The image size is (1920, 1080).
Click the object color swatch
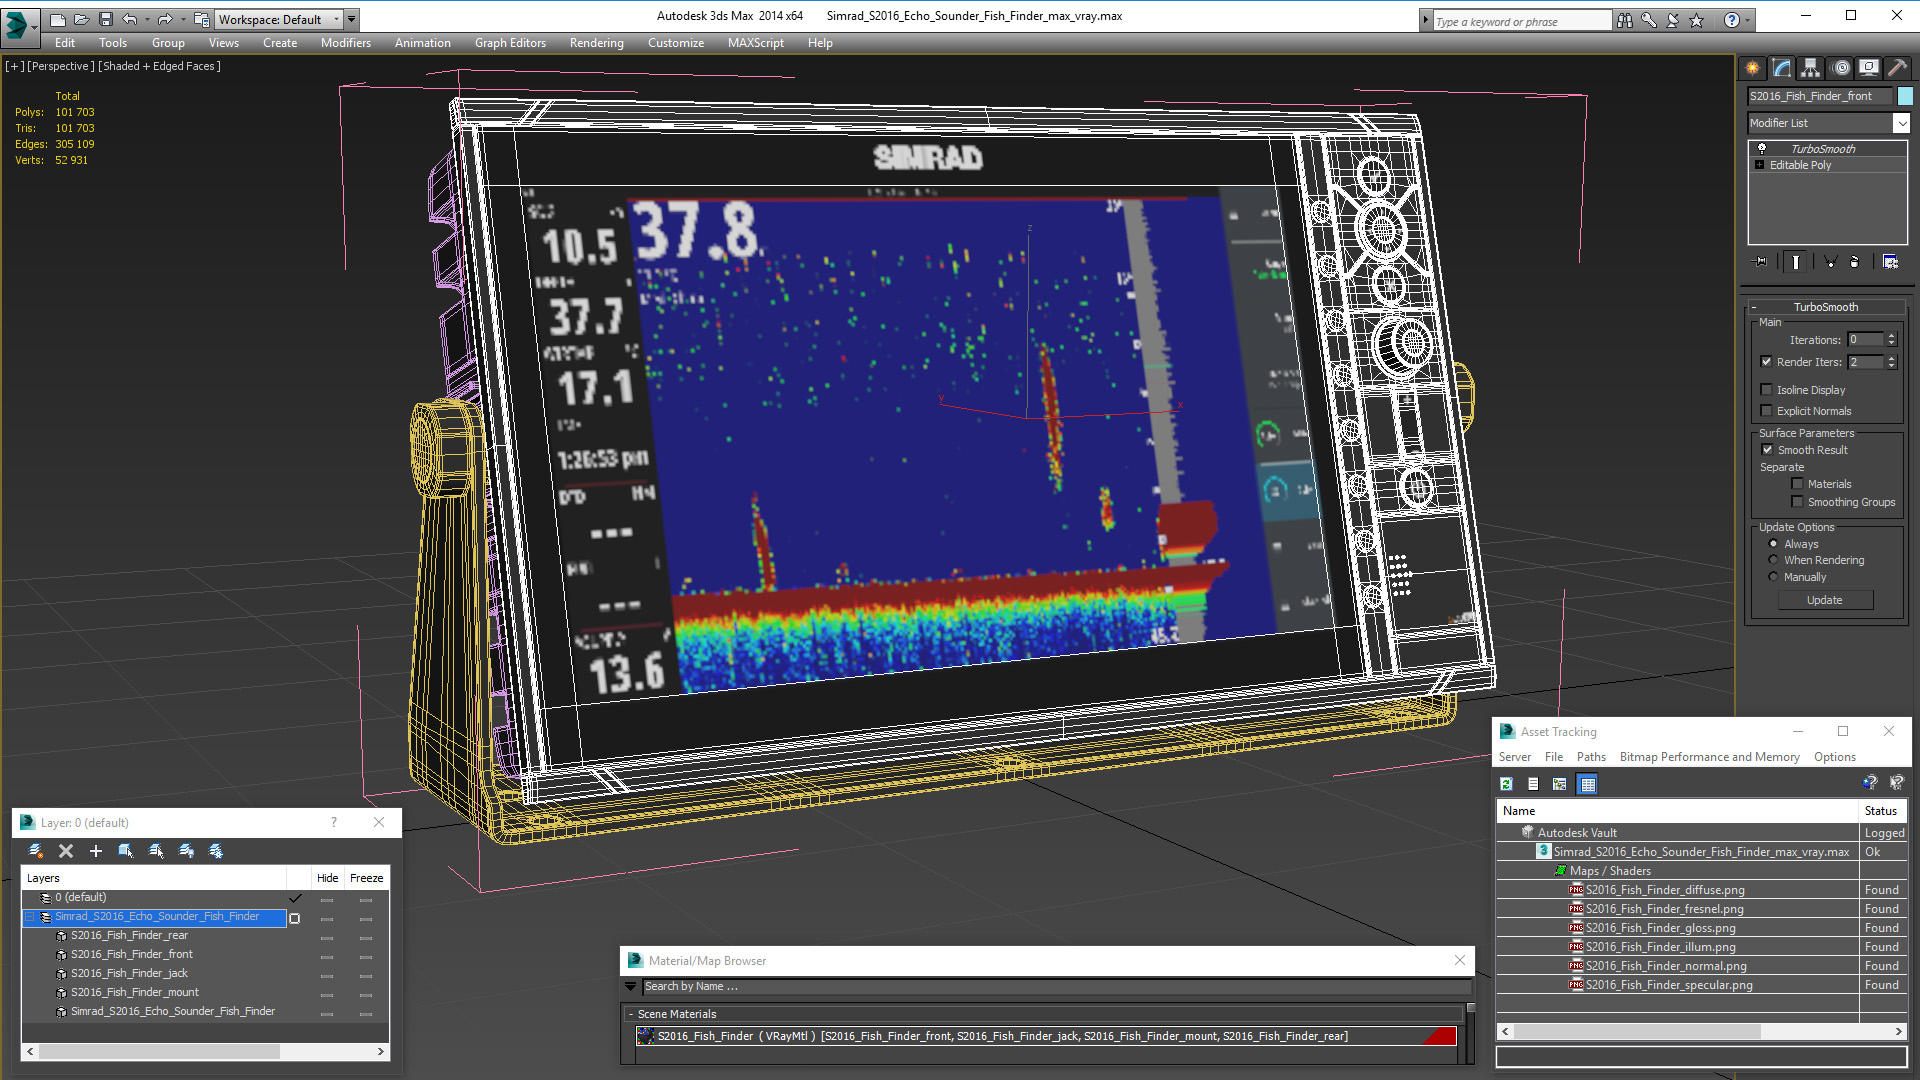pyautogui.click(x=1905, y=96)
